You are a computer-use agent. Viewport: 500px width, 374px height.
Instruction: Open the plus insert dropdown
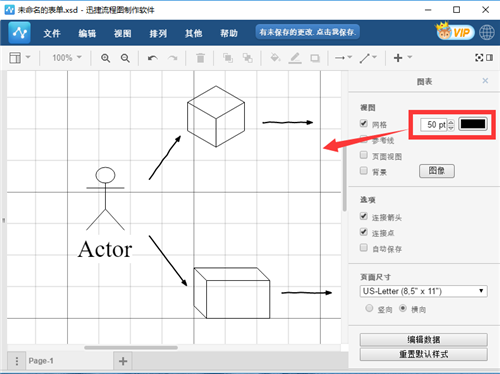tap(402, 58)
